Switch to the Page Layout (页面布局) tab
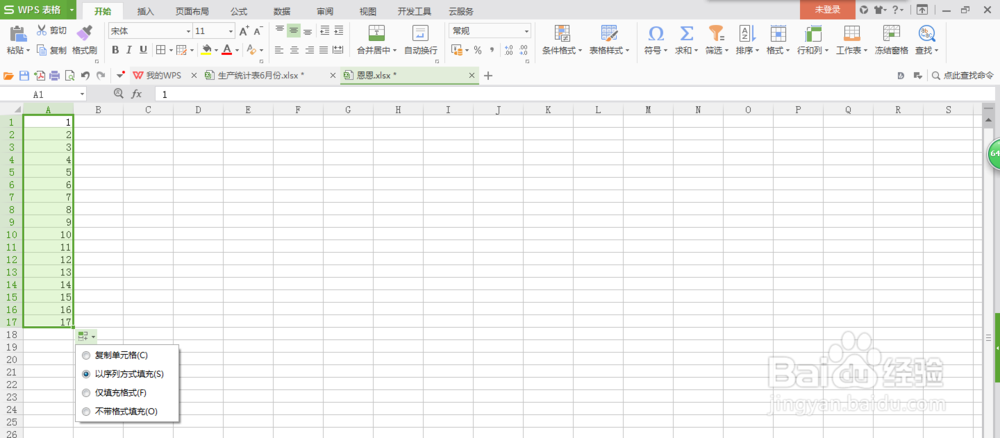Screen dimensions: 1000x438 click(192, 11)
